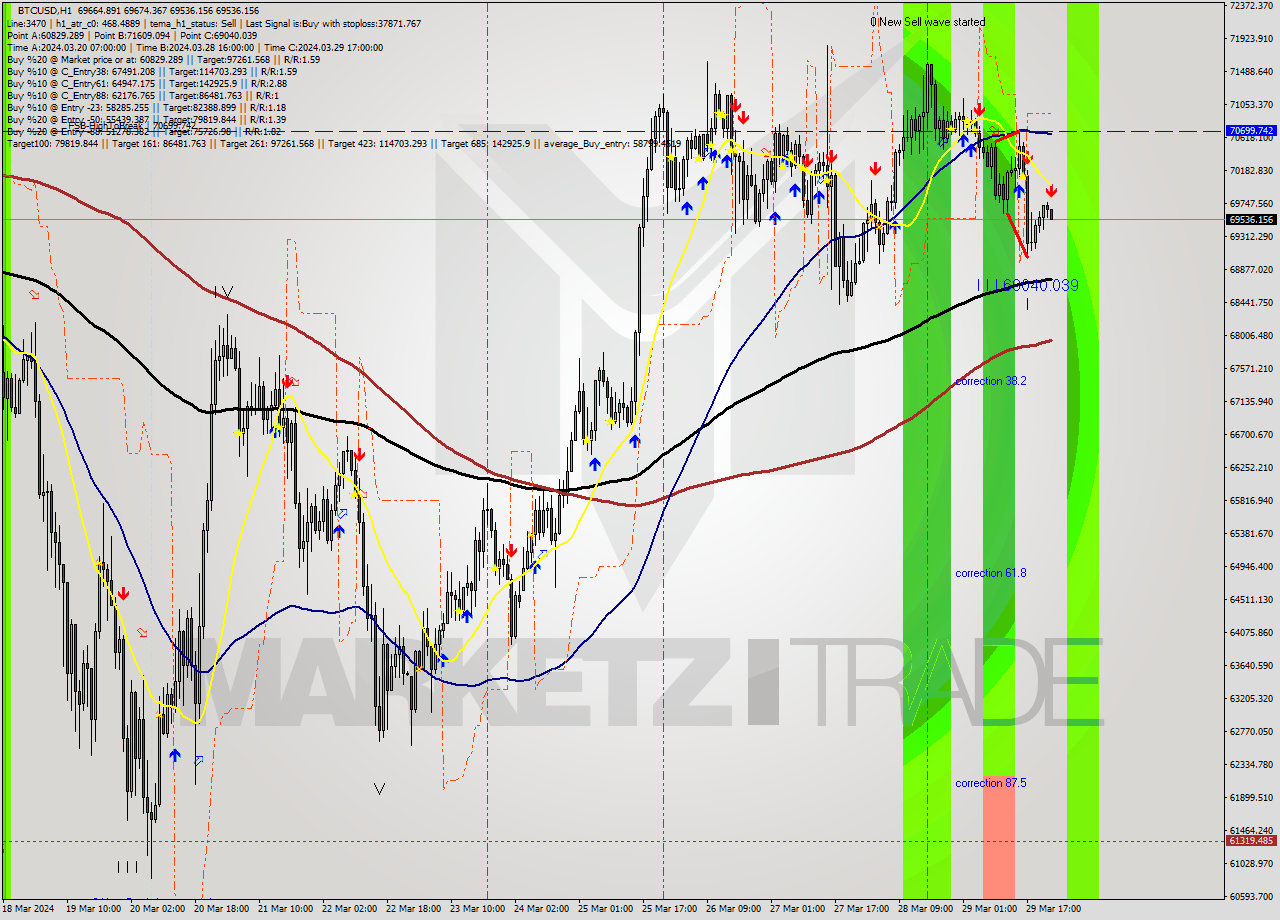Click price axis value 69312.290
The width and height of the screenshot is (1280, 920).
(x=1251, y=237)
